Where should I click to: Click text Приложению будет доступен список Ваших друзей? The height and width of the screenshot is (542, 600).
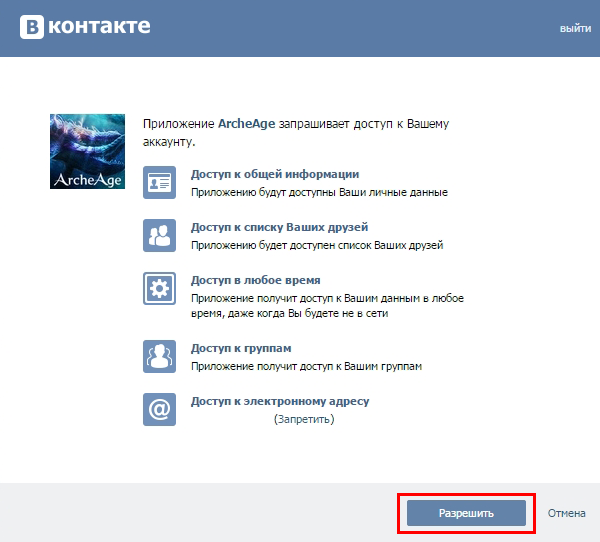coord(317,245)
